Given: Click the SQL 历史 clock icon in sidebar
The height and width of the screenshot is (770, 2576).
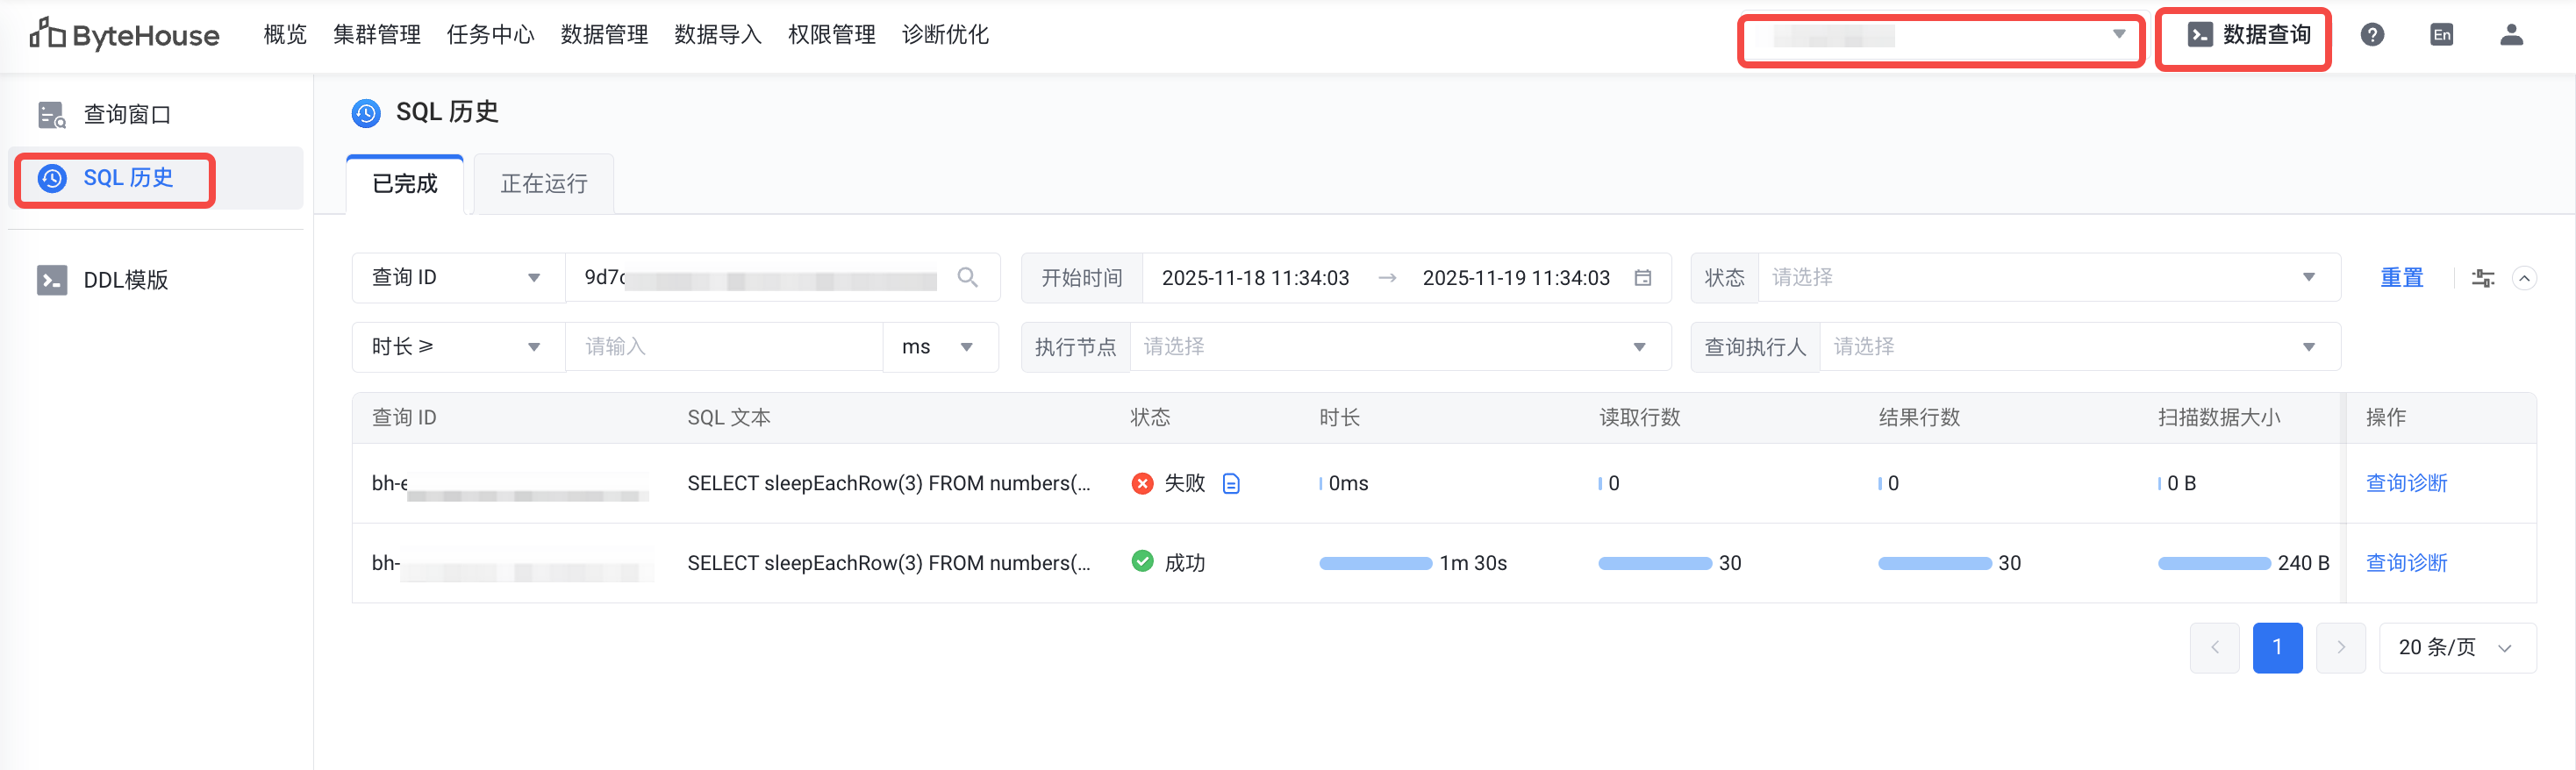Looking at the screenshot, I should click(52, 178).
